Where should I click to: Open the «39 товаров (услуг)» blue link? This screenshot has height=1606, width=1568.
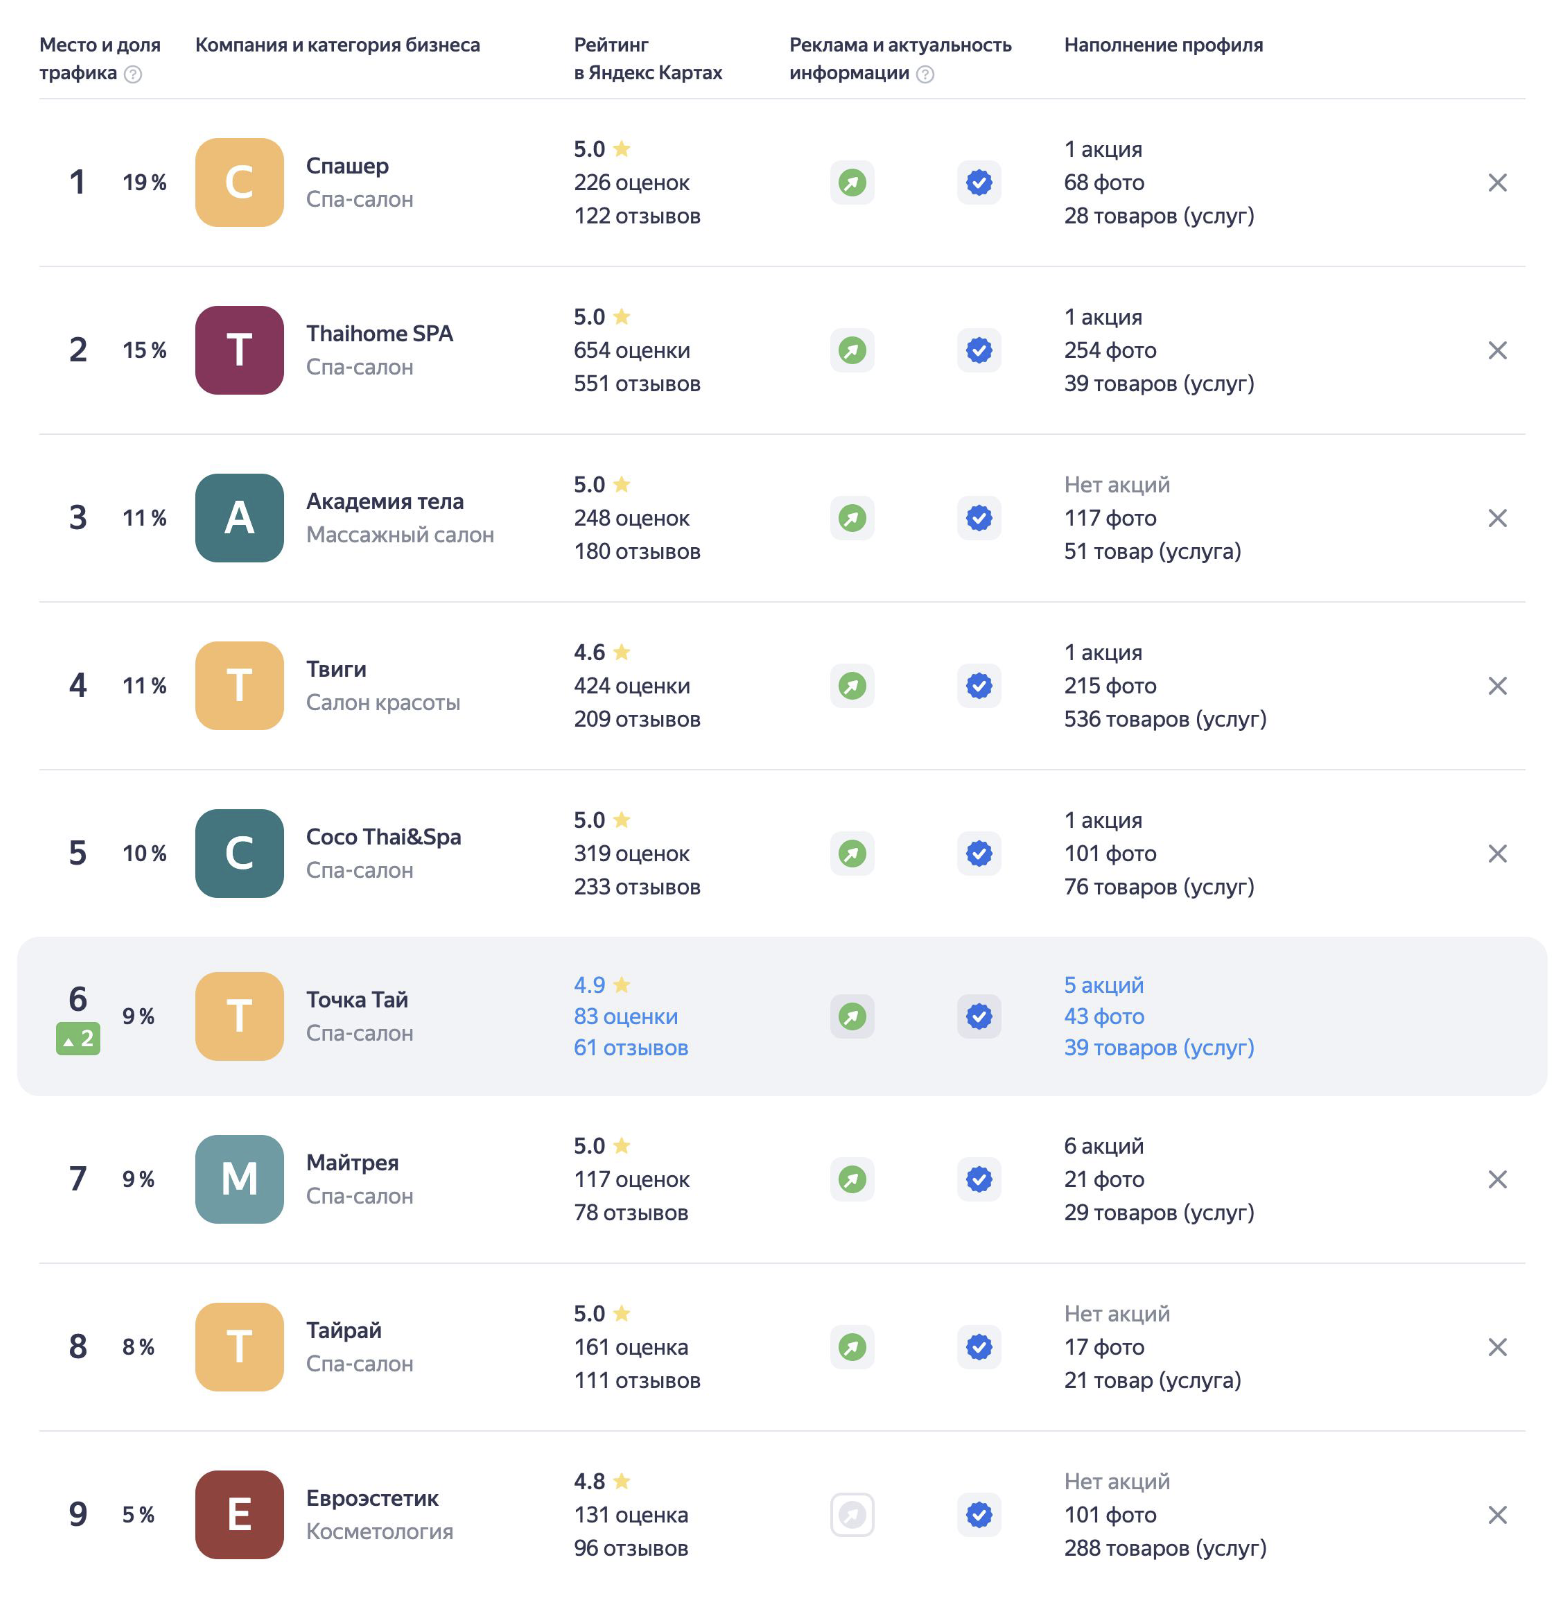[1159, 1048]
